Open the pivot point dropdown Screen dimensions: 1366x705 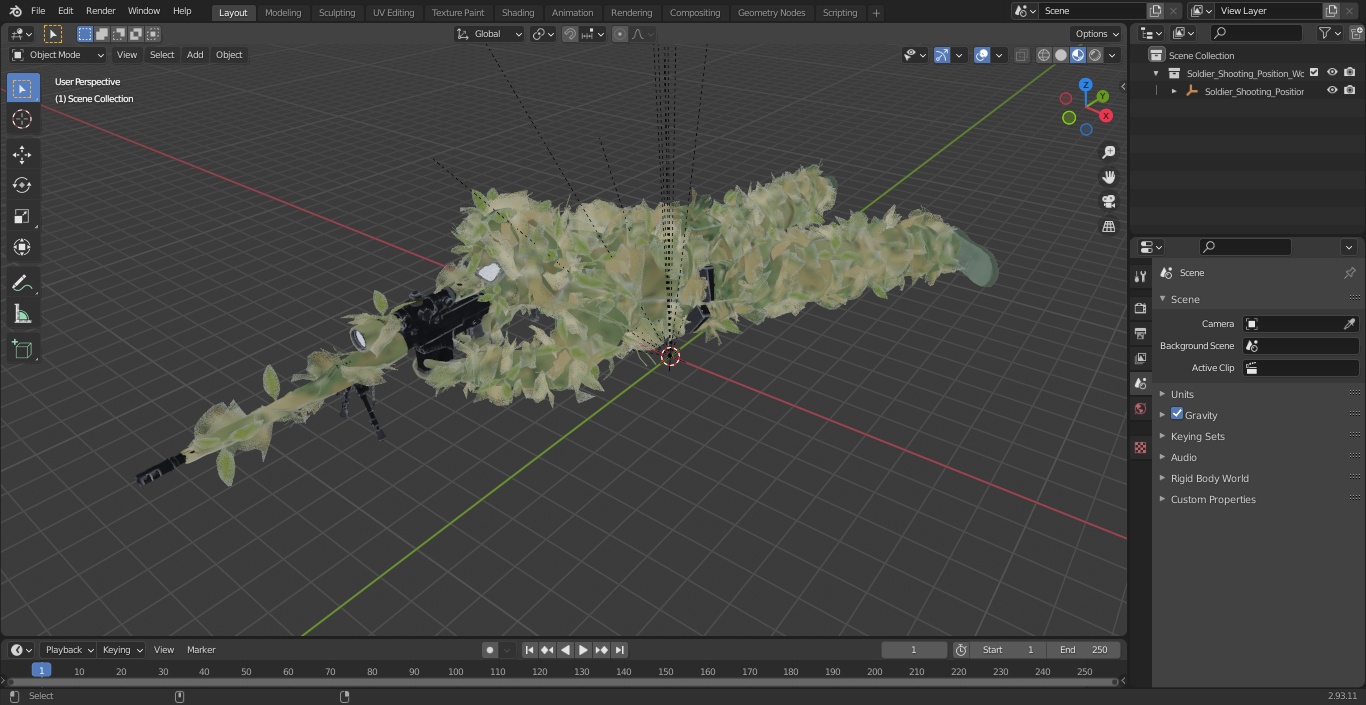click(543, 34)
